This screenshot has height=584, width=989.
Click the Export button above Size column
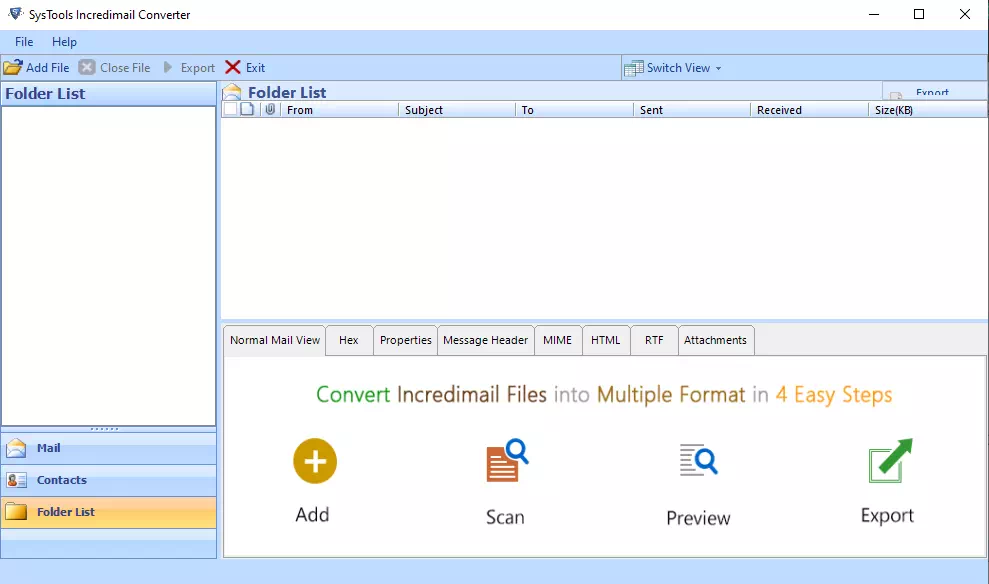click(934, 92)
